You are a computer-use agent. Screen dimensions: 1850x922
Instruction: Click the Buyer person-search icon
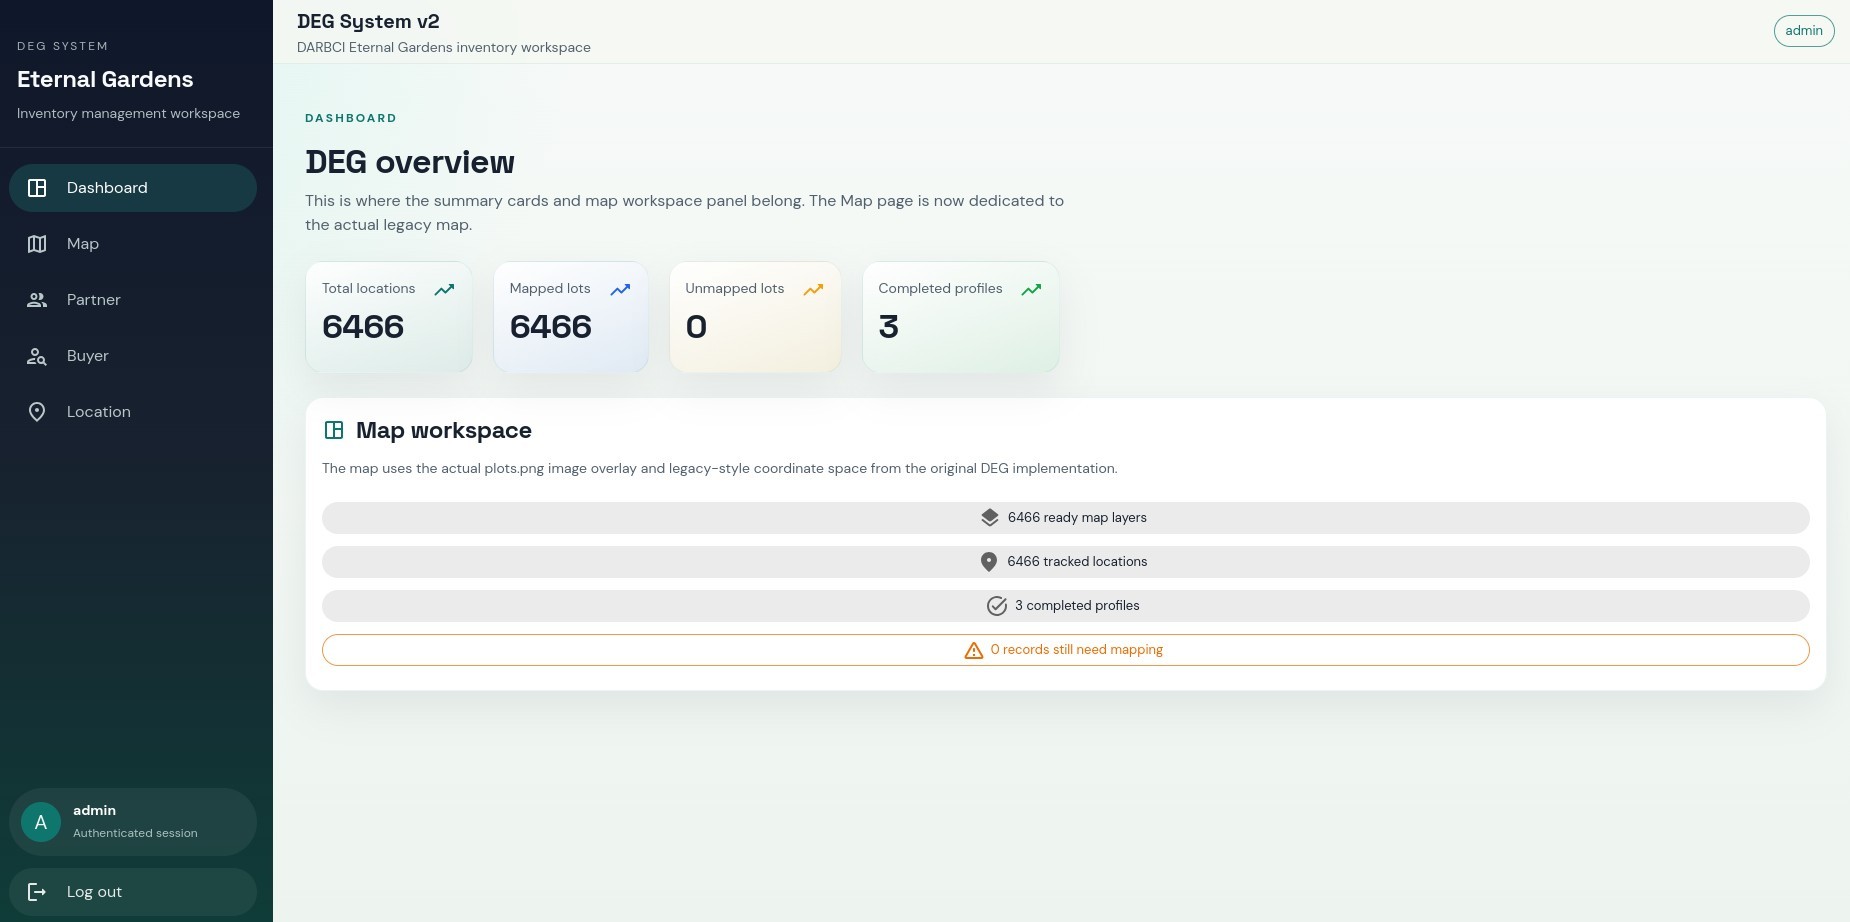(x=37, y=356)
